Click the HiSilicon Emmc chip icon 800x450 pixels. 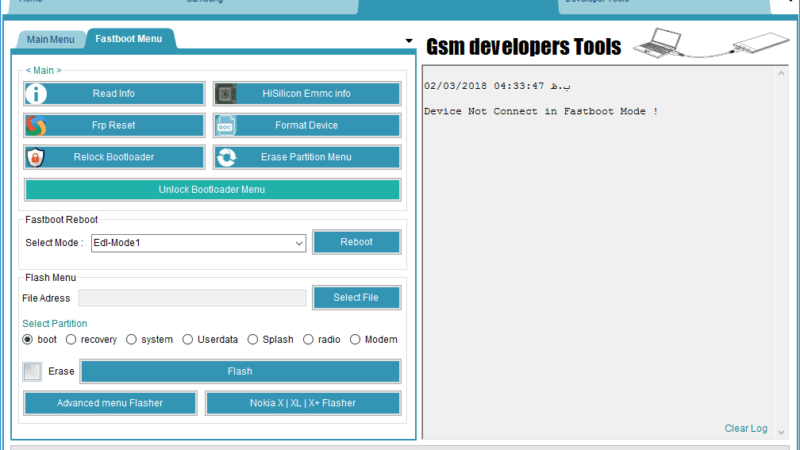pos(226,94)
